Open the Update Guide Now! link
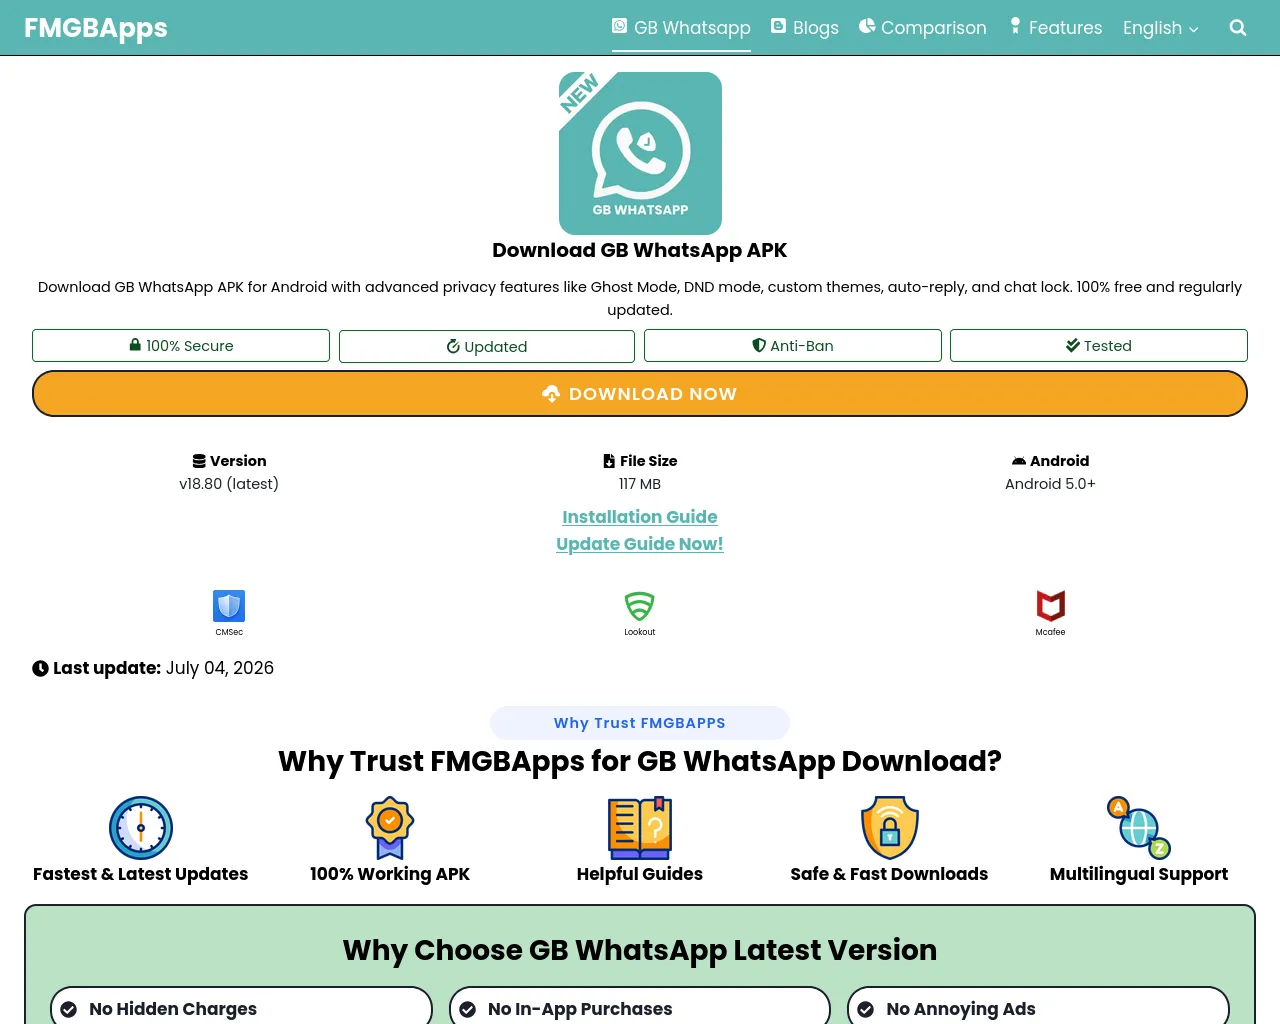1280x1024 pixels. [x=640, y=544]
